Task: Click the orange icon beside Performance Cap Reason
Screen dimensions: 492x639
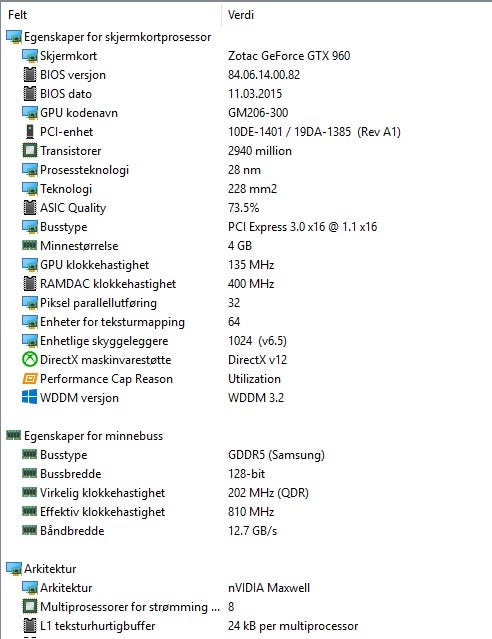Action: (x=29, y=379)
